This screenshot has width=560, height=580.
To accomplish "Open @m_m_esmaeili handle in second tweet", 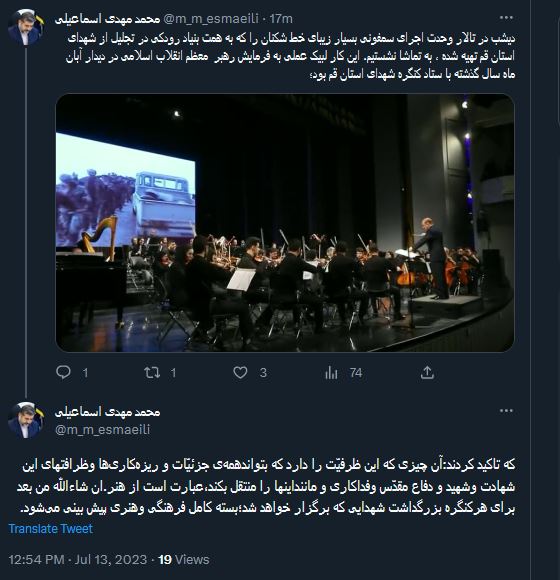I will pos(102,429).
